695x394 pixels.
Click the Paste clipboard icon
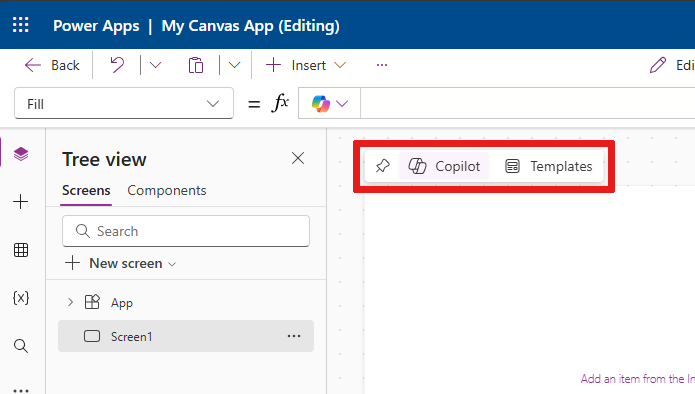pyautogui.click(x=195, y=65)
